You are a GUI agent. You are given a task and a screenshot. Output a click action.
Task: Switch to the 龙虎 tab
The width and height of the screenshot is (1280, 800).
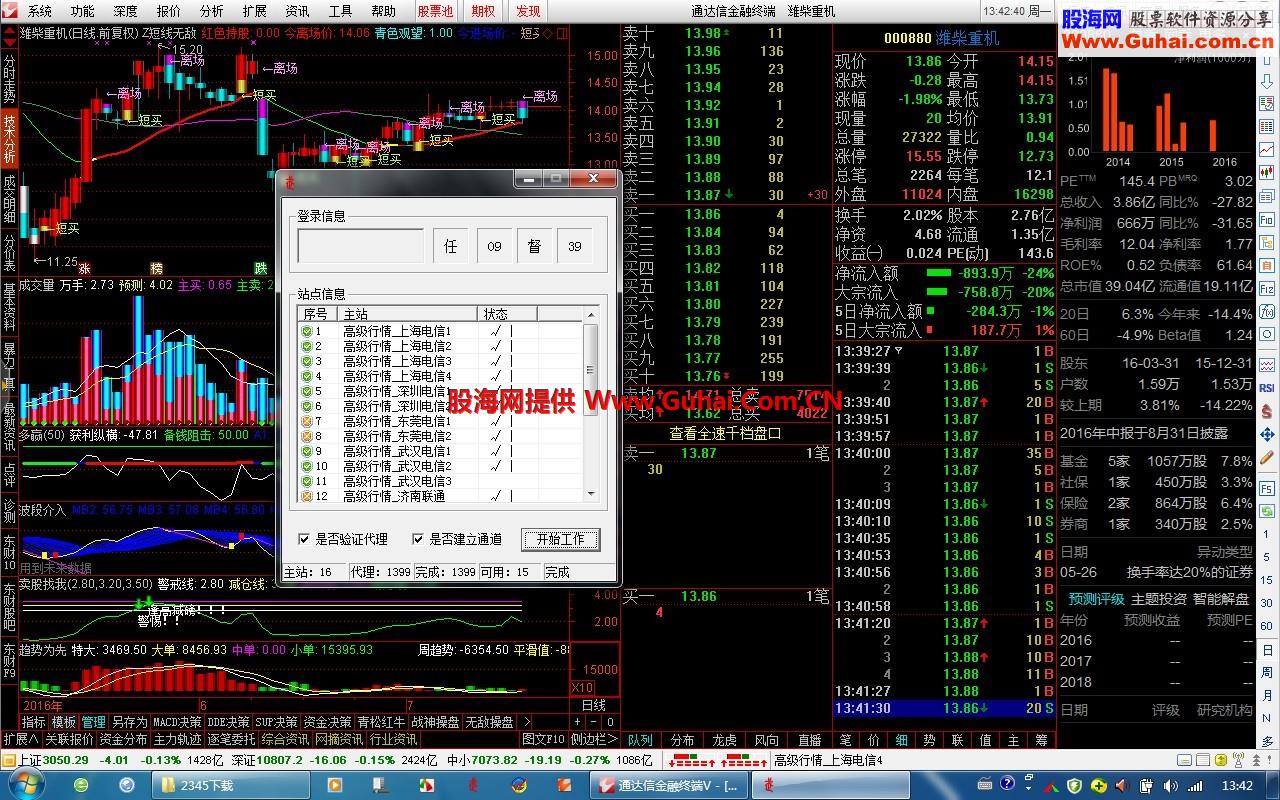click(724, 740)
